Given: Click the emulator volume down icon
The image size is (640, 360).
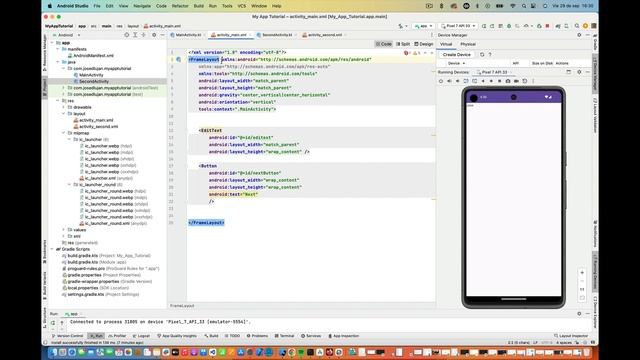Looking at the screenshot, I should pyautogui.click(x=458, y=81).
